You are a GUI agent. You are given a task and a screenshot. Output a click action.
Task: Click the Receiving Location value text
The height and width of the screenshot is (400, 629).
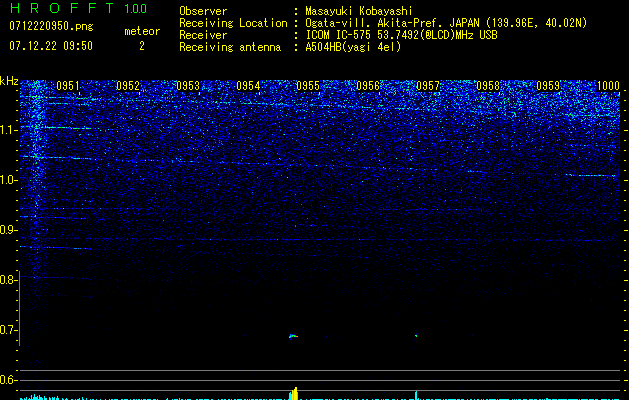point(446,23)
